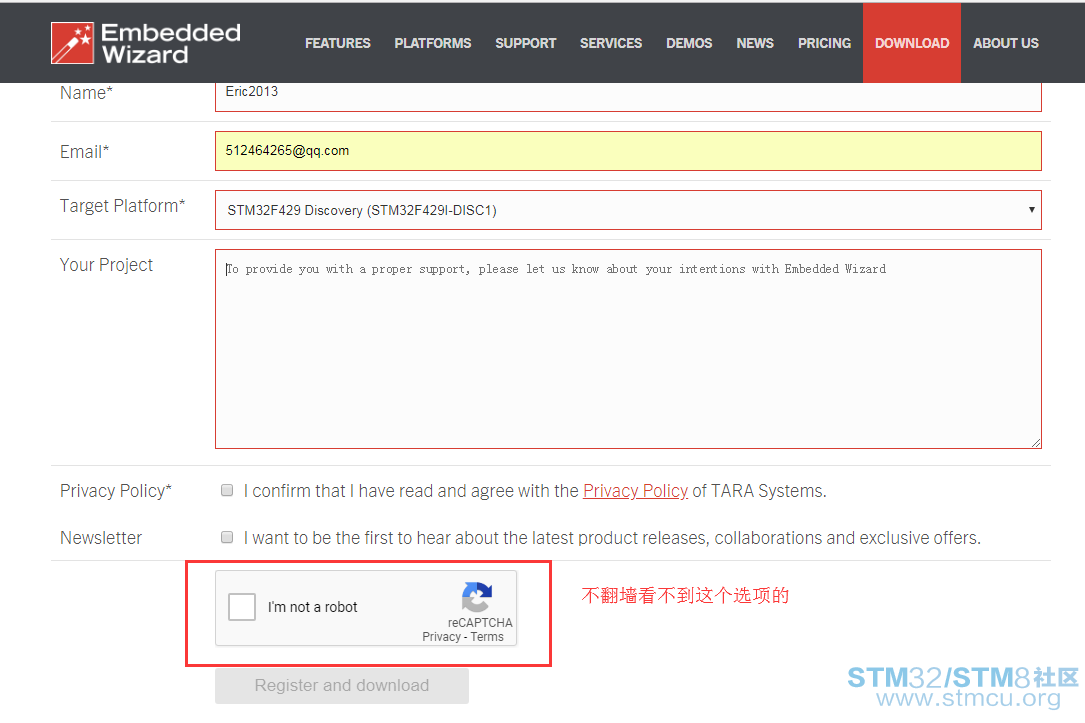Open the SERVICES menu item
Screen dimensions: 1085x723
(611, 43)
